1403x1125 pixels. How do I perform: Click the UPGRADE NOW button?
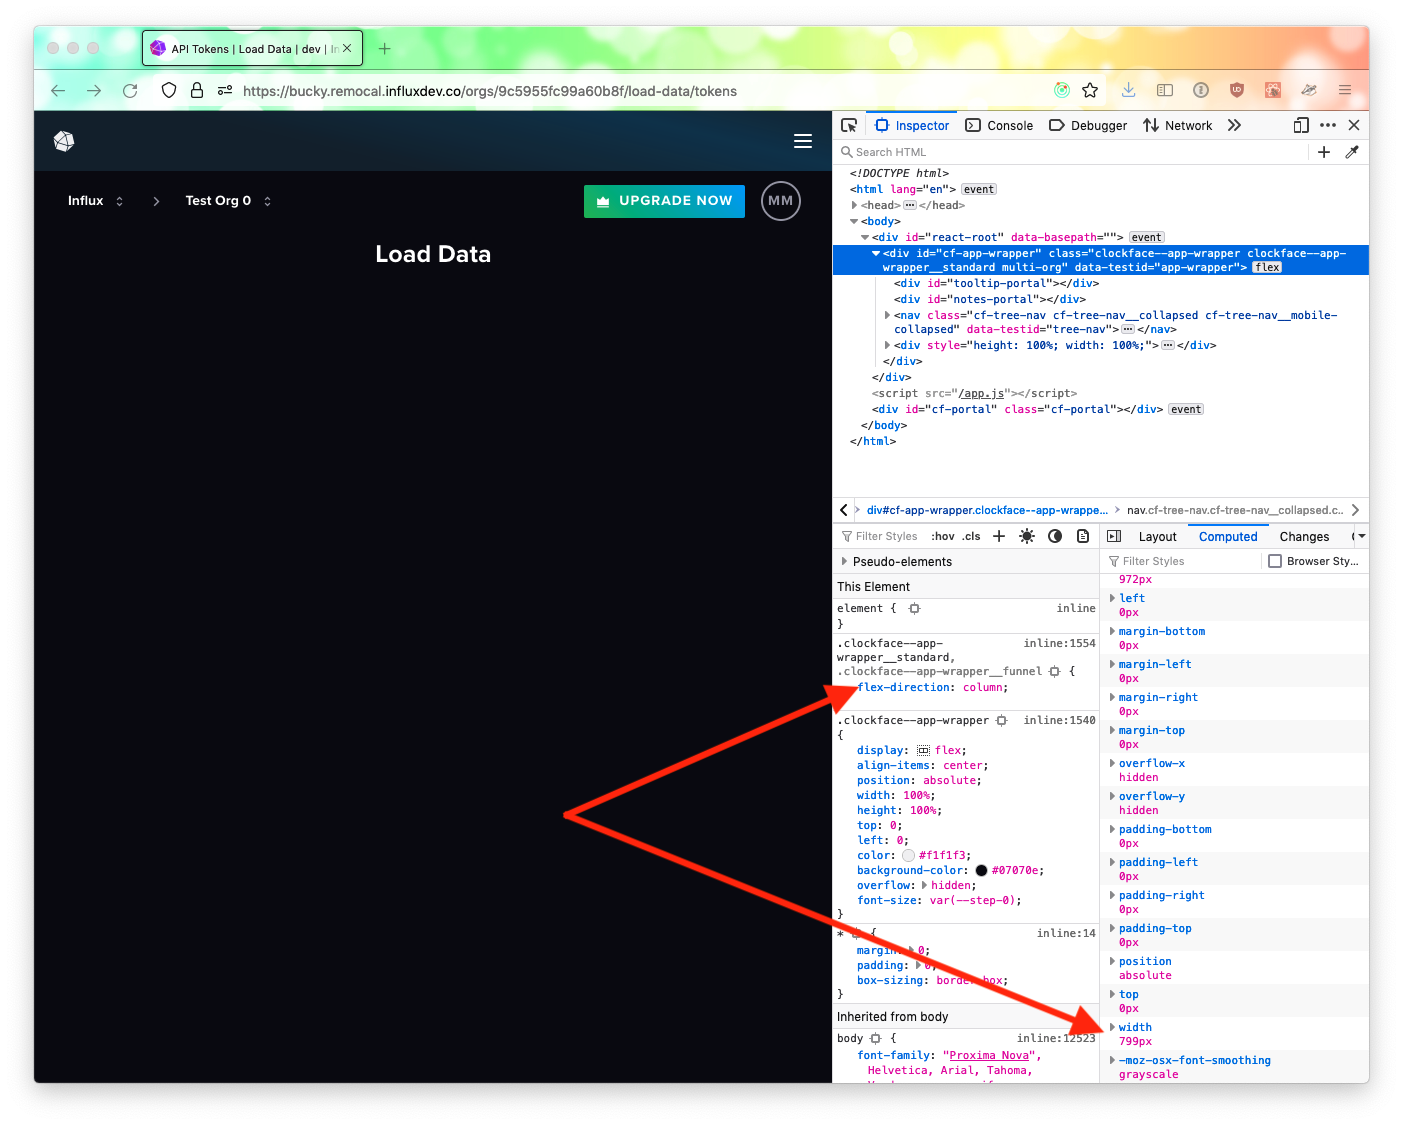pyautogui.click(x=664, y=200)
